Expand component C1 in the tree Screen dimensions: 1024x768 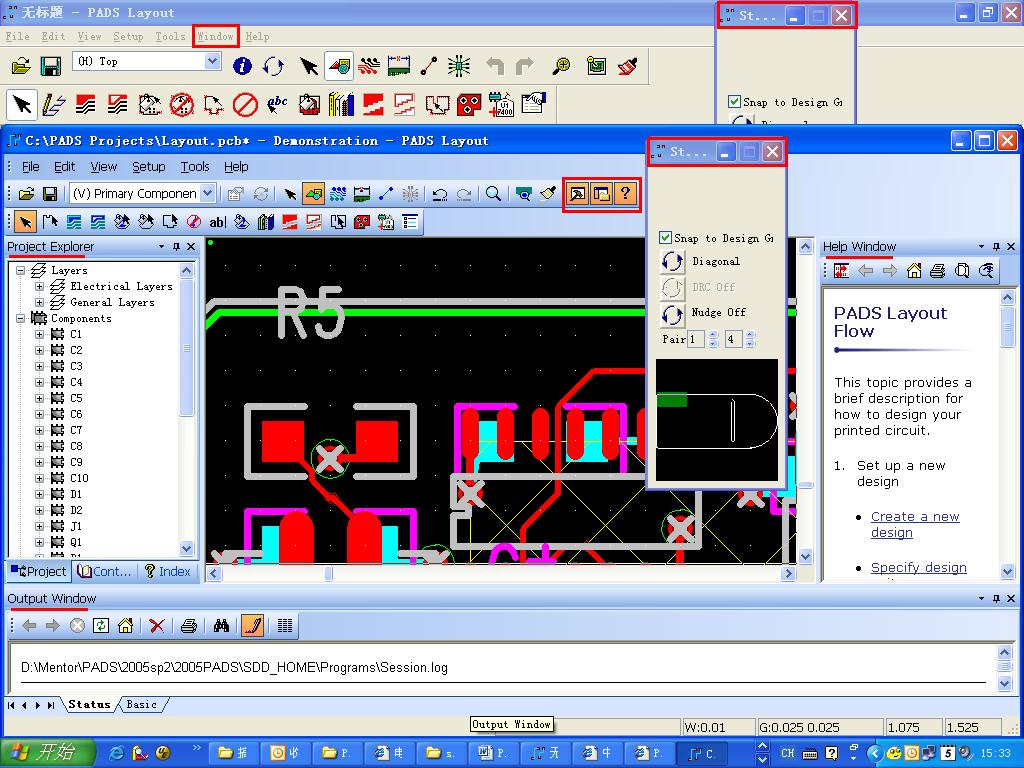click(x=39, y=334)
